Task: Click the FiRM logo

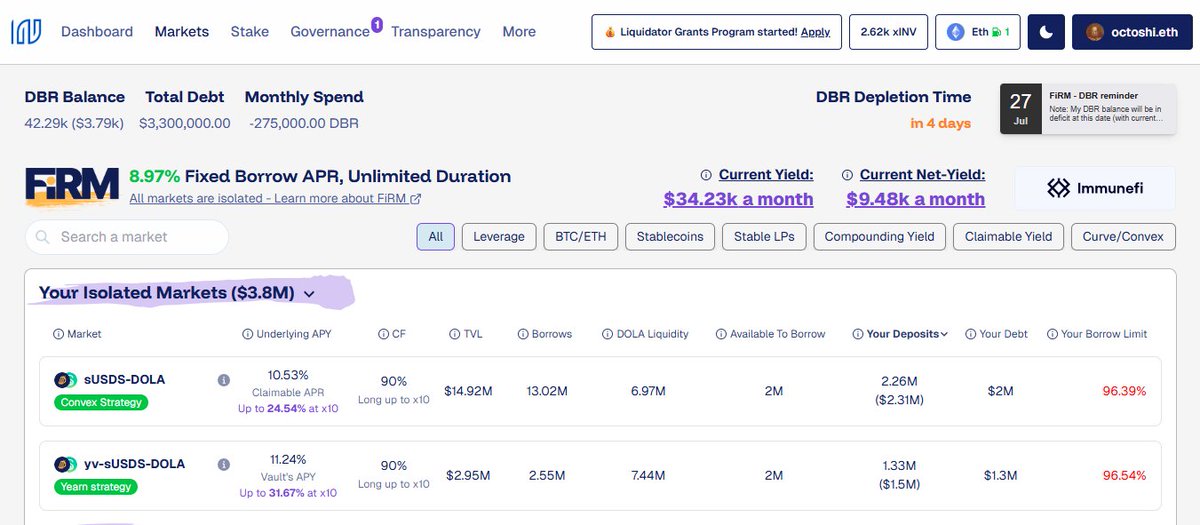Action: pyautogui.click(x=73, y=187)
